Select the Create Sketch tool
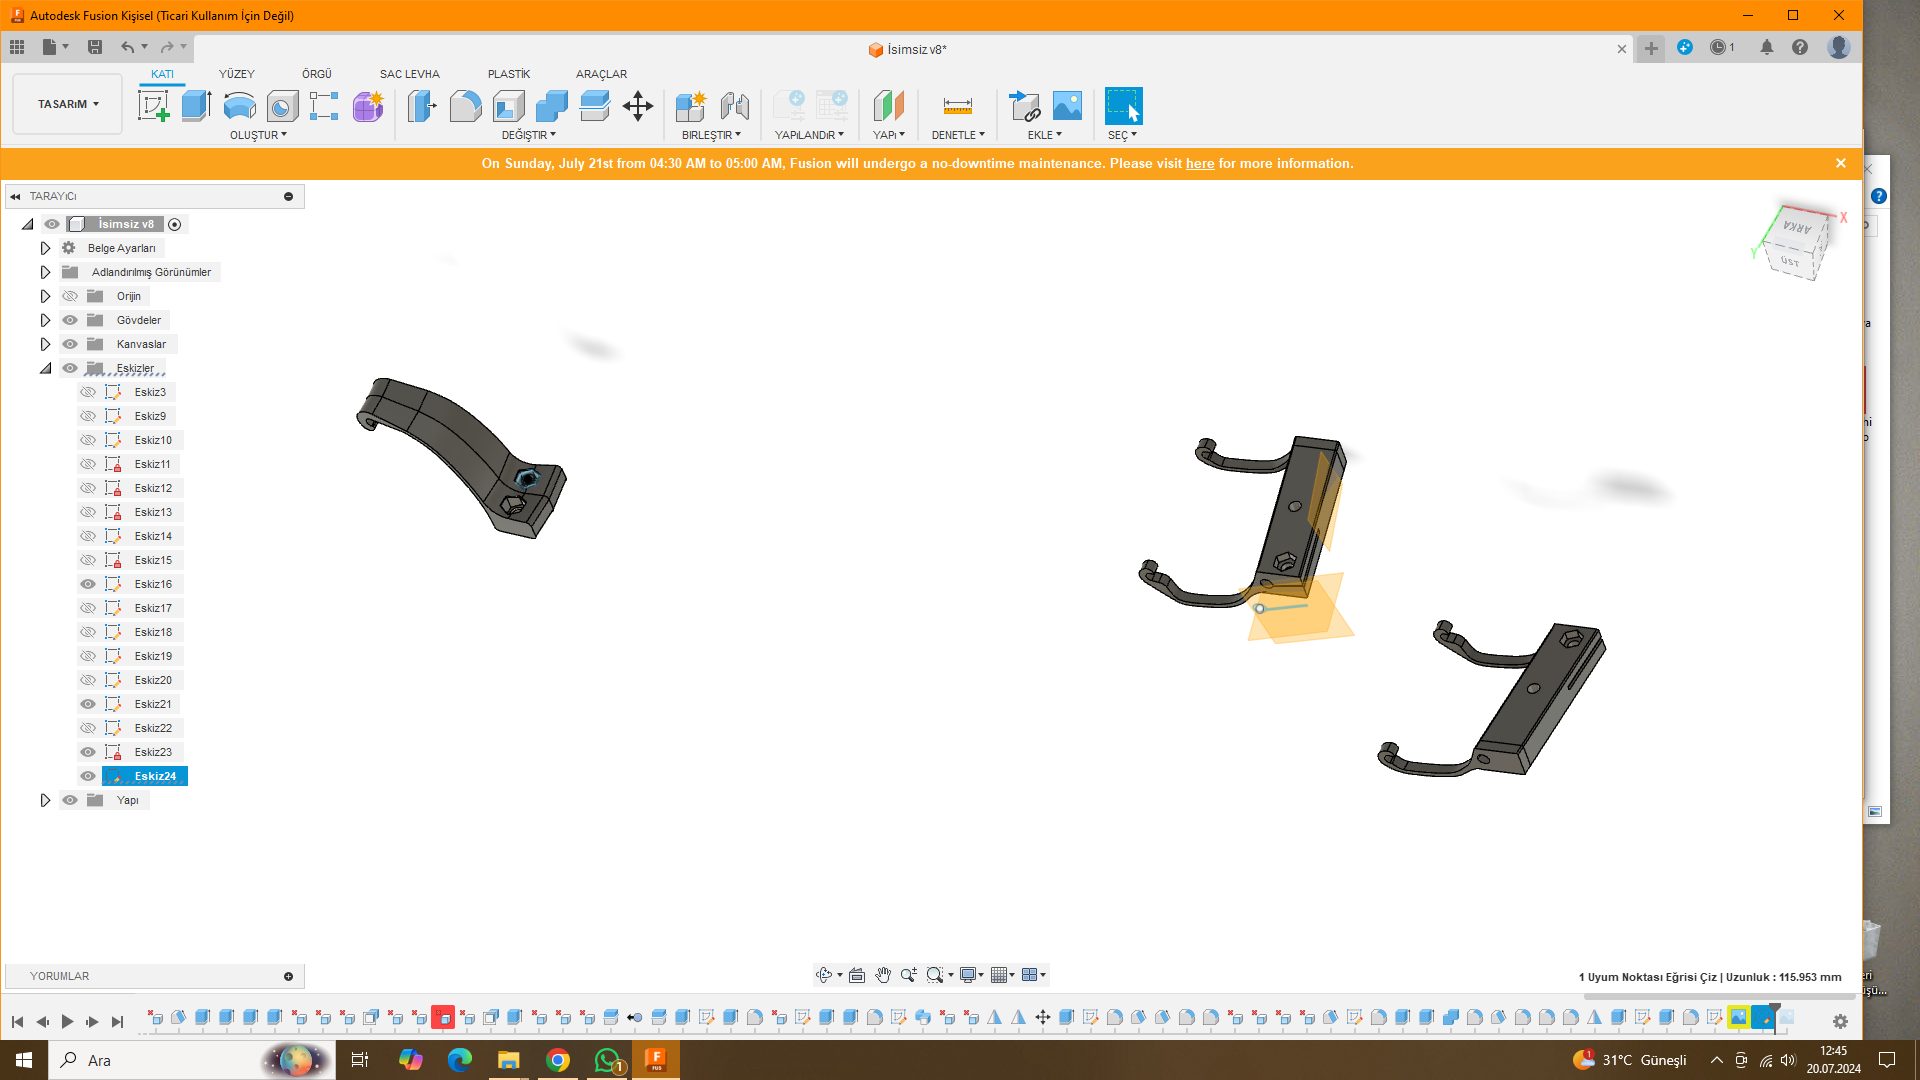Screen dimensions: 1920x1080 (153, 106)
